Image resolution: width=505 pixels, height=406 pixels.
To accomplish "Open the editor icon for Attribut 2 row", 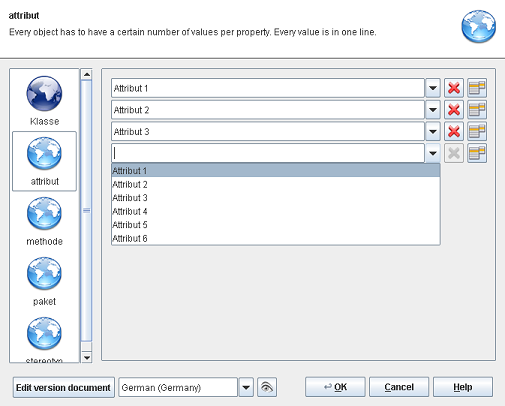I will click(x=477, y=110).
